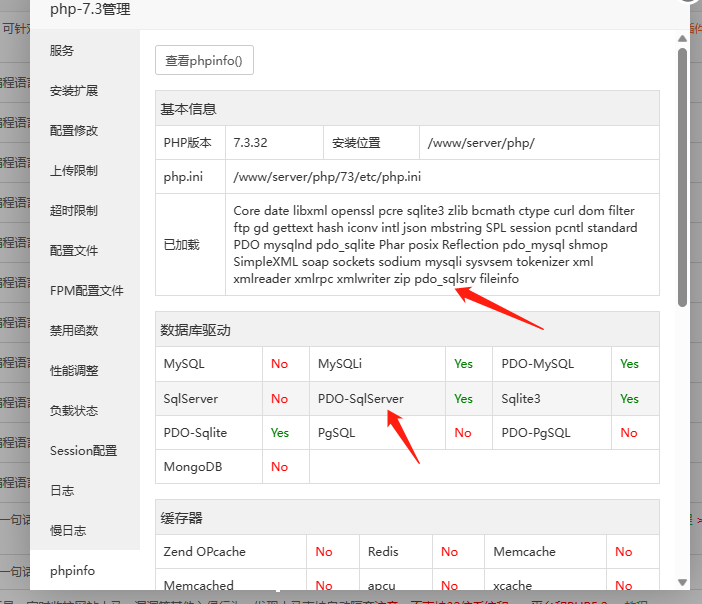Click the 基本信息 section header
The image size is (702, 604).
click(x=407, y=108)
